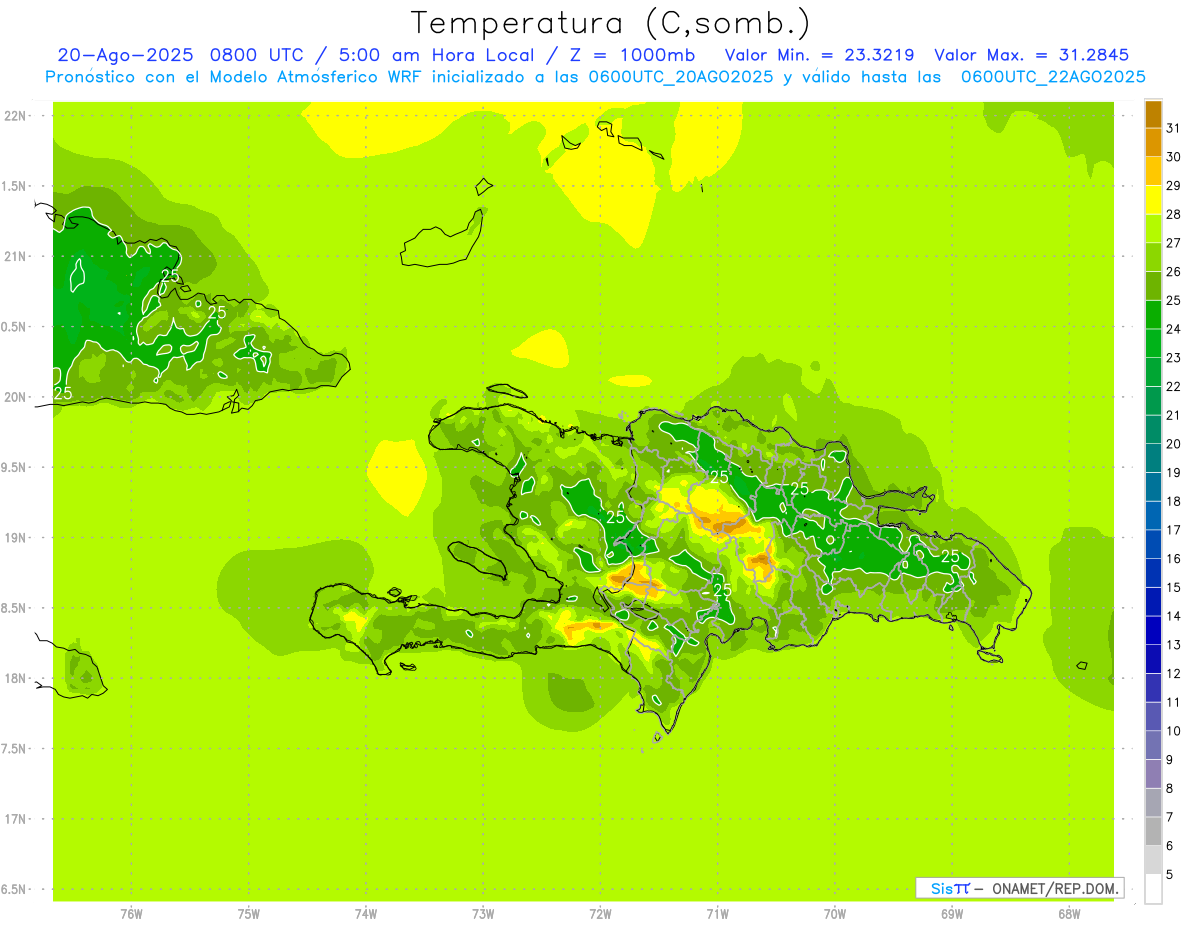The image size is (1200, 927).
Task: Click the topmost brown-orange legend band above 31
Action: click(1153, 114)
